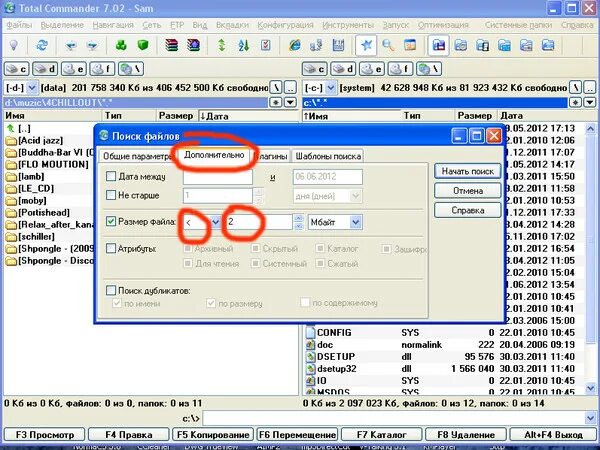
Task: Open the command line history dropdown
Action: 590,418
